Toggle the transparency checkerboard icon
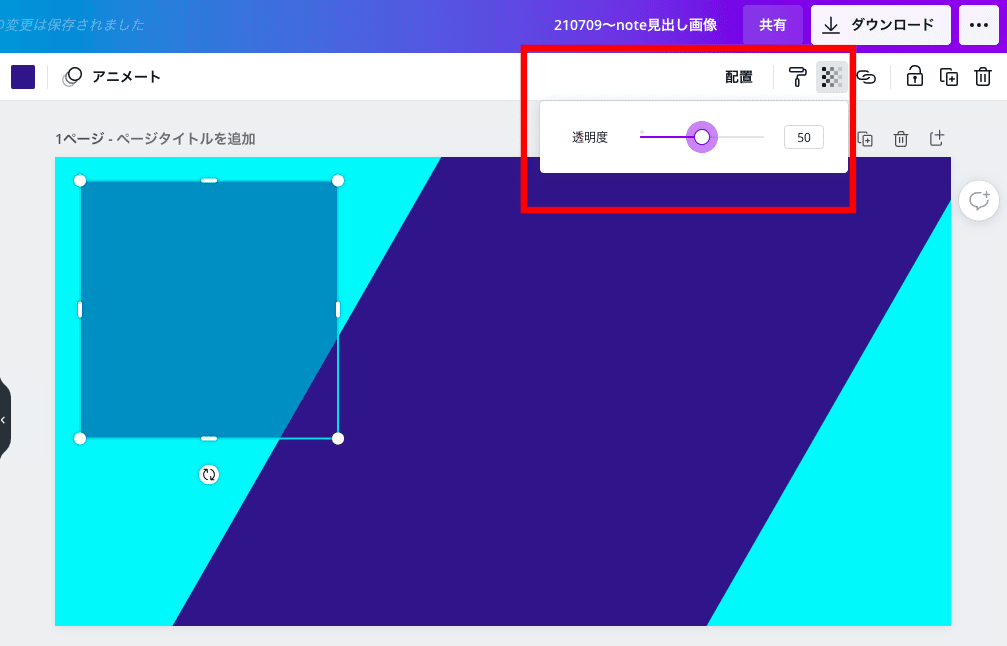The image size is (1007, 646). (x=832, y=77)
